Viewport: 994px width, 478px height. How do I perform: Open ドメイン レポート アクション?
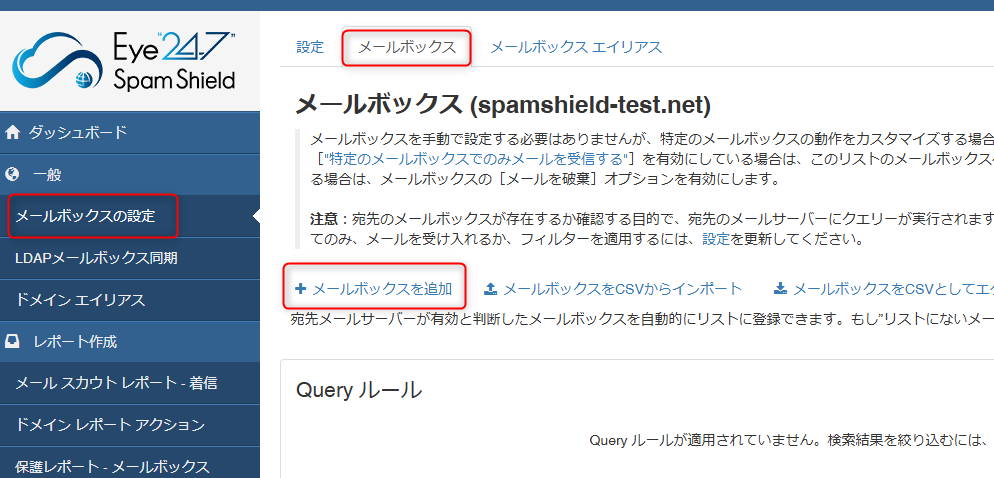(x=130, y=425)
